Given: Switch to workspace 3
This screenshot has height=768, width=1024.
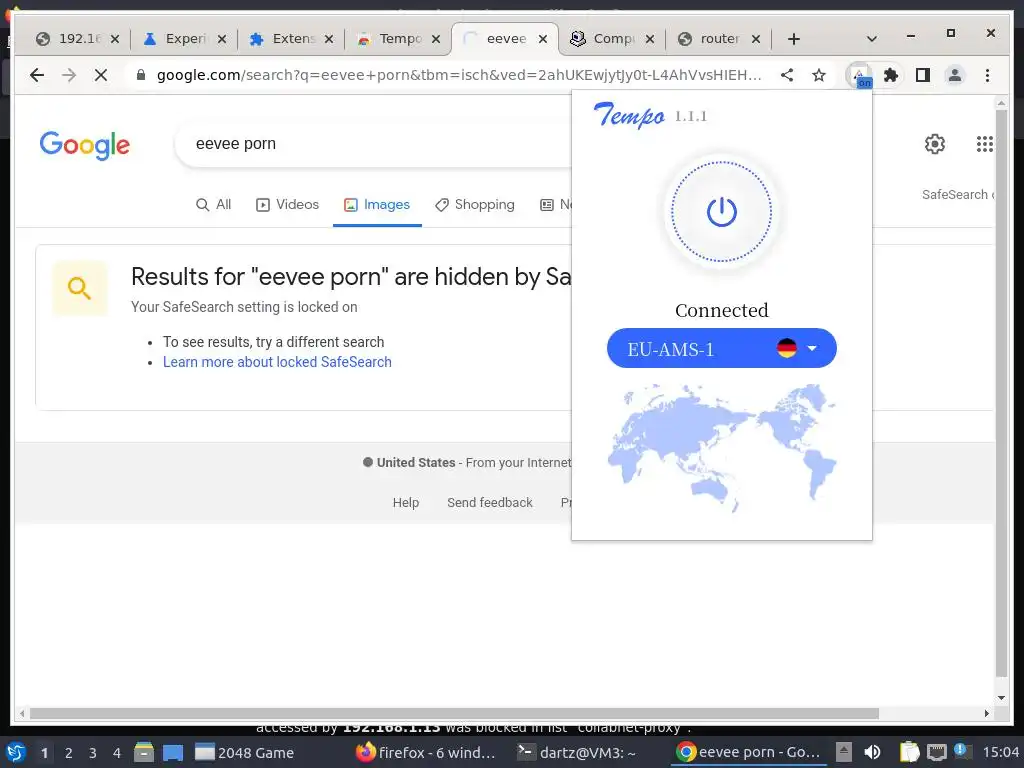Looking at the screenshot, I should 93,753.
